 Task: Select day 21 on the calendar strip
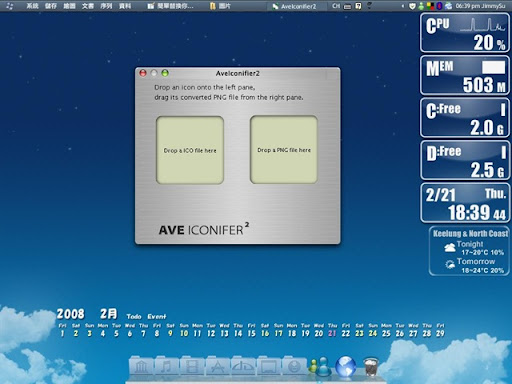pos(332,333)
